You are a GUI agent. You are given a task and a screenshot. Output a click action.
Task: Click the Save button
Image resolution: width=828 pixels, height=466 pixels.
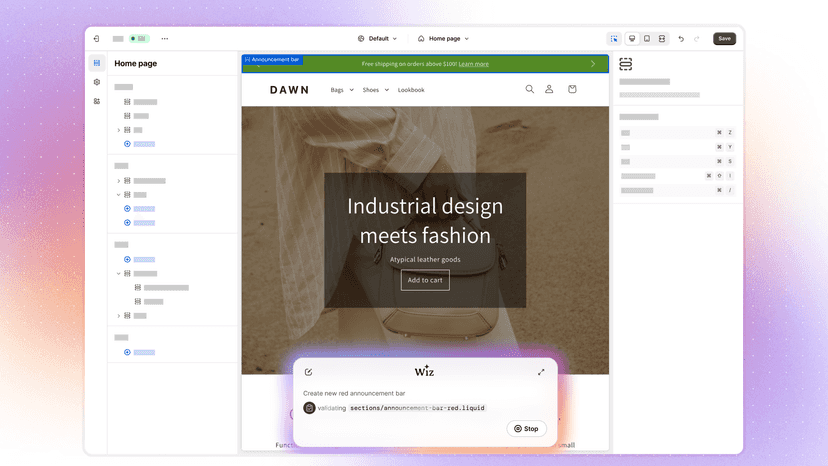click(x=724, y=39)
